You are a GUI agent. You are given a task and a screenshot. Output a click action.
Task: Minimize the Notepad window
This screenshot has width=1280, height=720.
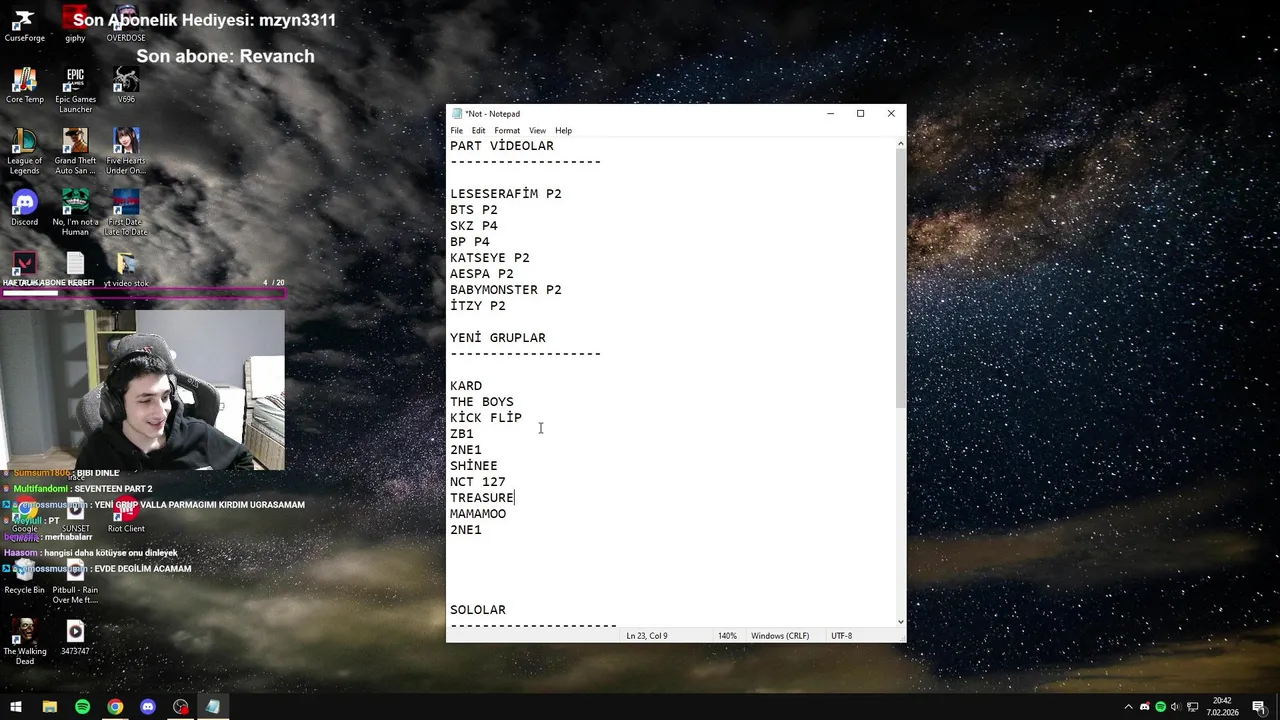pyautogui.click(x=830, y=113)
